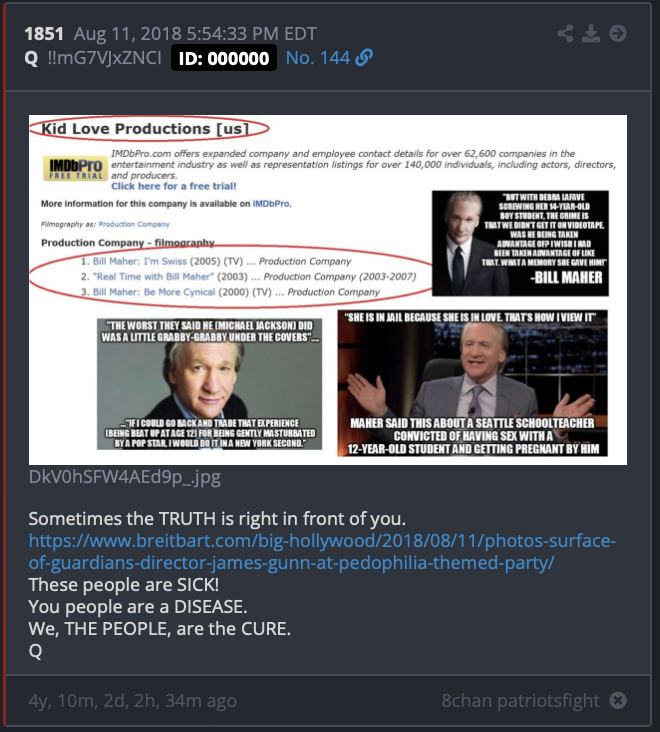Open post No. 144 link
The image size is (660, 732).
318,58
